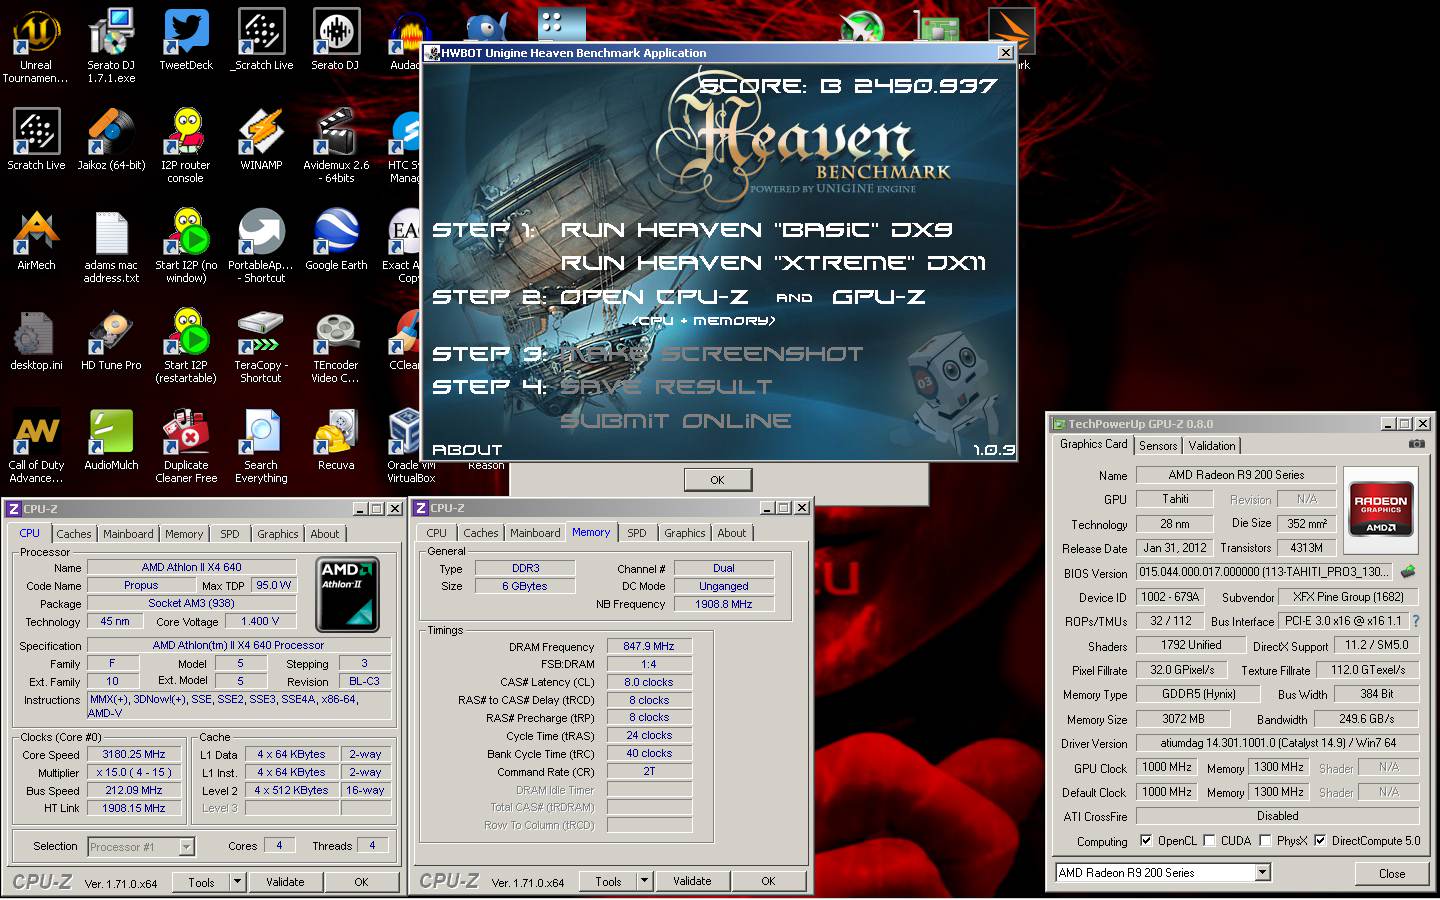Switch to About tab in left CPU-Z
The width and height of the screenshot is (1440, 900).
tap(325, 534)
